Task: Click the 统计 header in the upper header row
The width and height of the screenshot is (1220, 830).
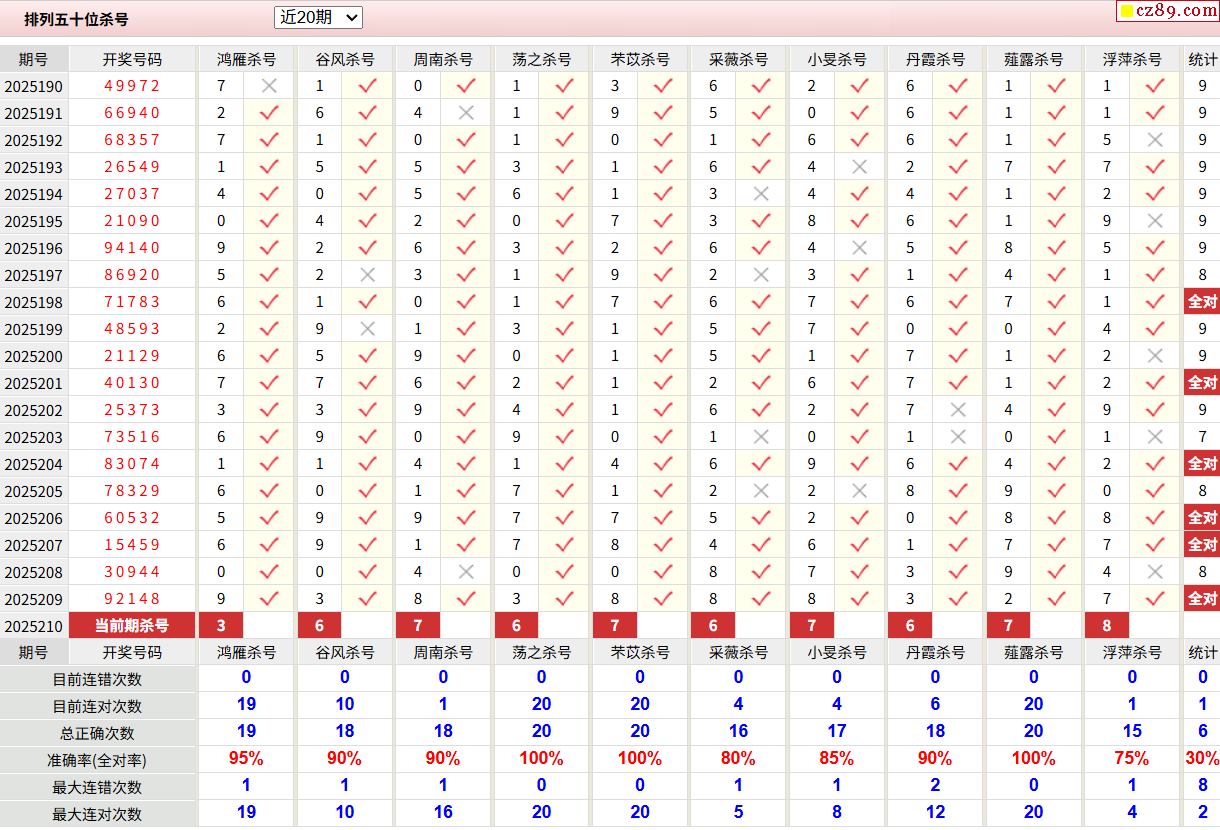Action: pyautogui.click(x=1203, y=59)
